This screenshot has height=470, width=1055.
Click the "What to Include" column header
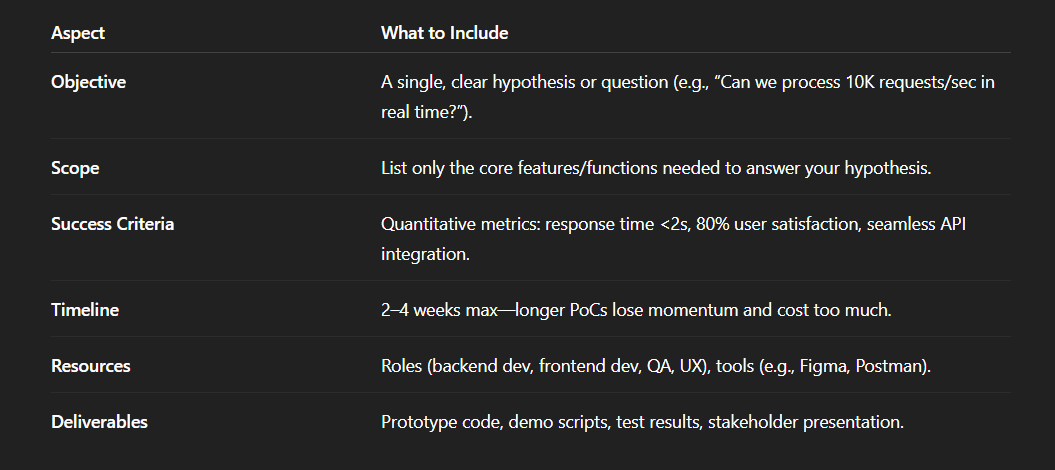pos(444,33)
